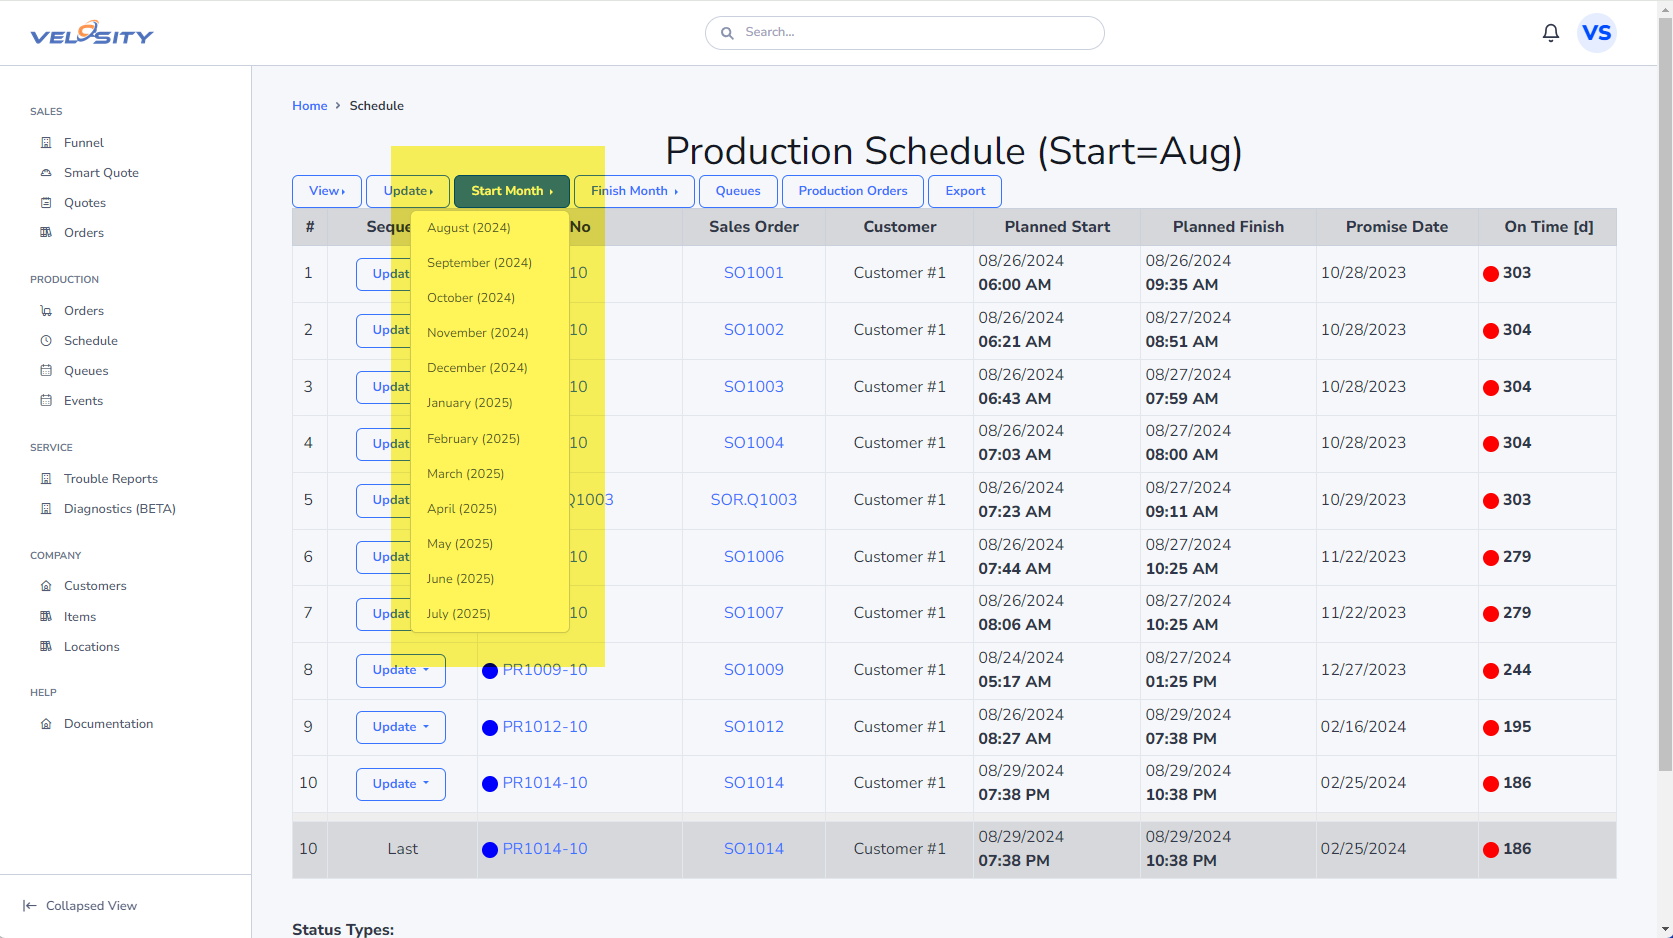1673x938 pixels.
Task: Open sales order SO1006 link
Action: [753, 557]
